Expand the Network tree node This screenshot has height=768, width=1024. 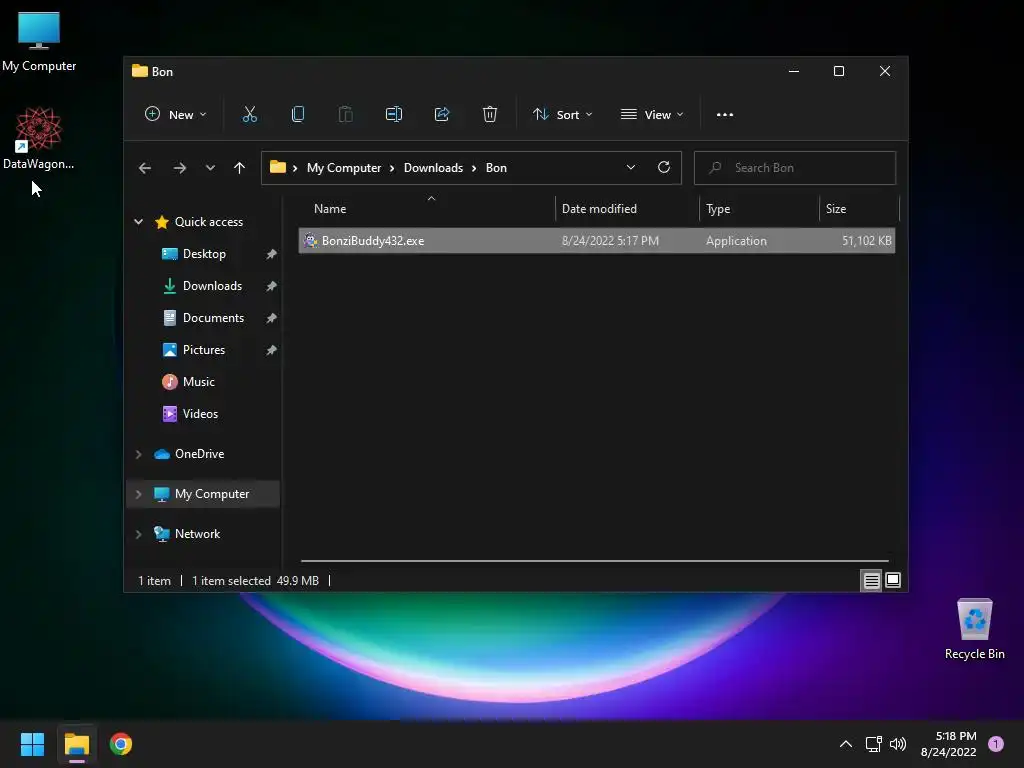pos(138,534)
